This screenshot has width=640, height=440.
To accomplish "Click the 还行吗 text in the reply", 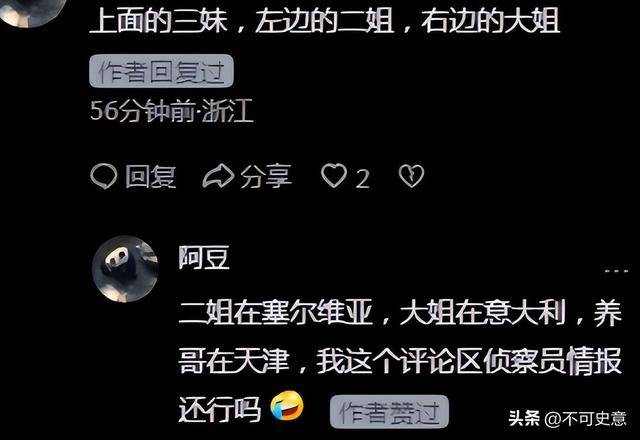I will click(x=220, y=409).
